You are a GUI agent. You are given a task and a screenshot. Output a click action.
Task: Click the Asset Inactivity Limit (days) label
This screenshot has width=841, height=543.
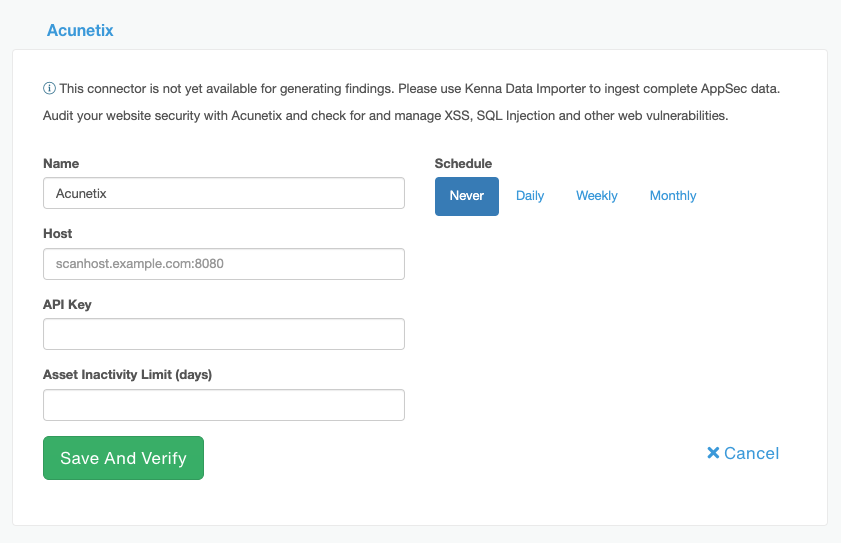point(128,375)
